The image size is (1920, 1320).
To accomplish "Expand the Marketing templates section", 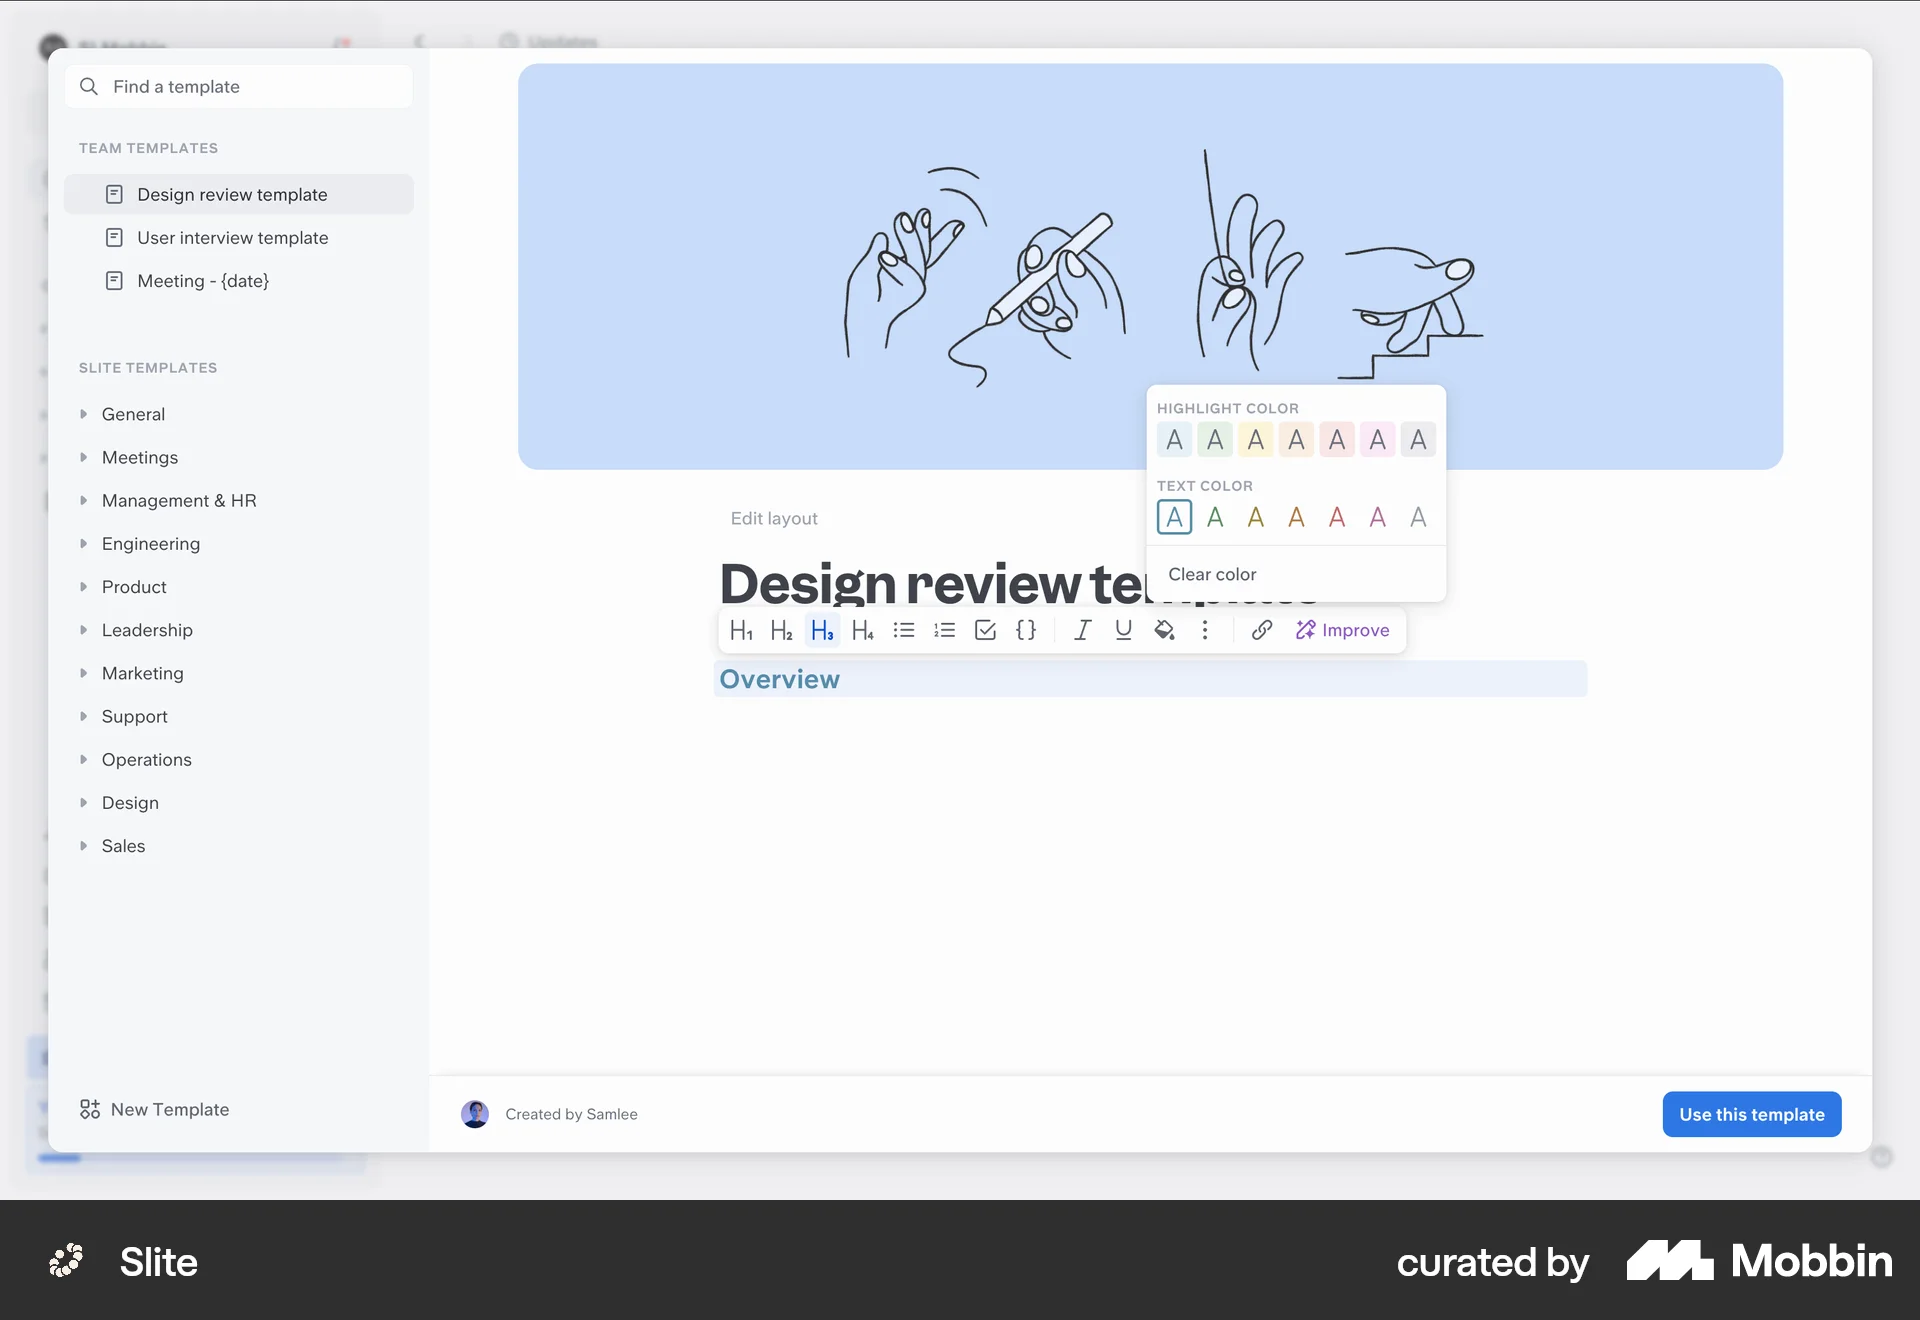I will pos(143,673).
